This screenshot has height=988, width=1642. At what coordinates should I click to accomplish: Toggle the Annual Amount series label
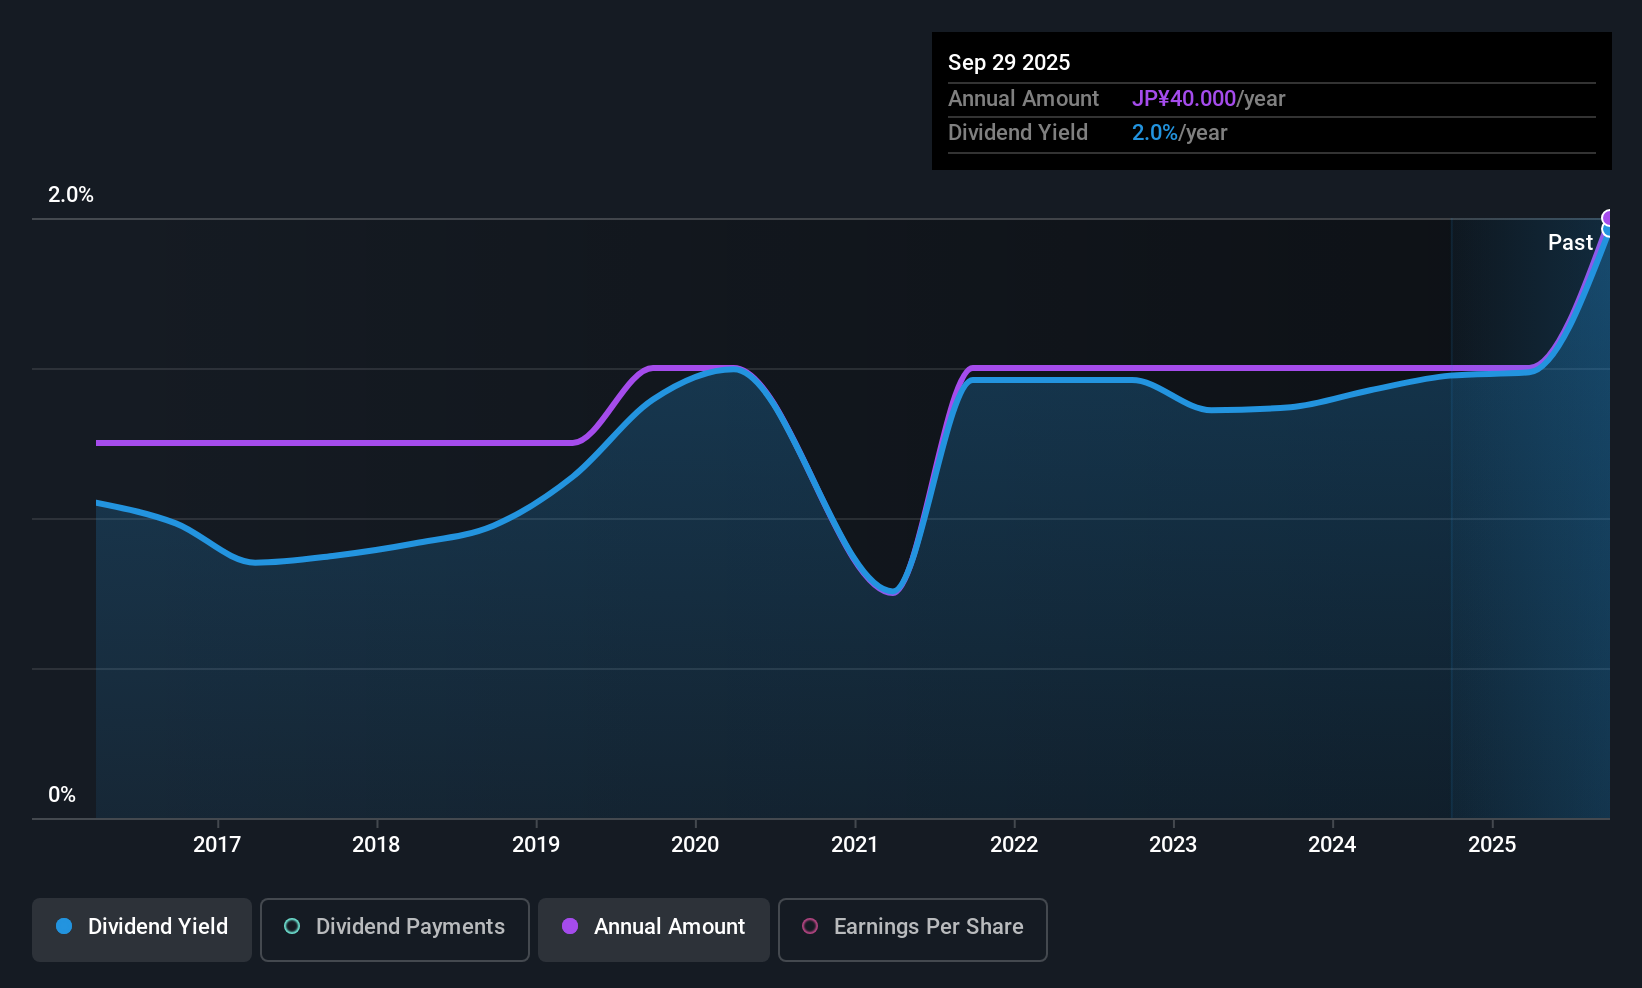(x=669, y=927)
